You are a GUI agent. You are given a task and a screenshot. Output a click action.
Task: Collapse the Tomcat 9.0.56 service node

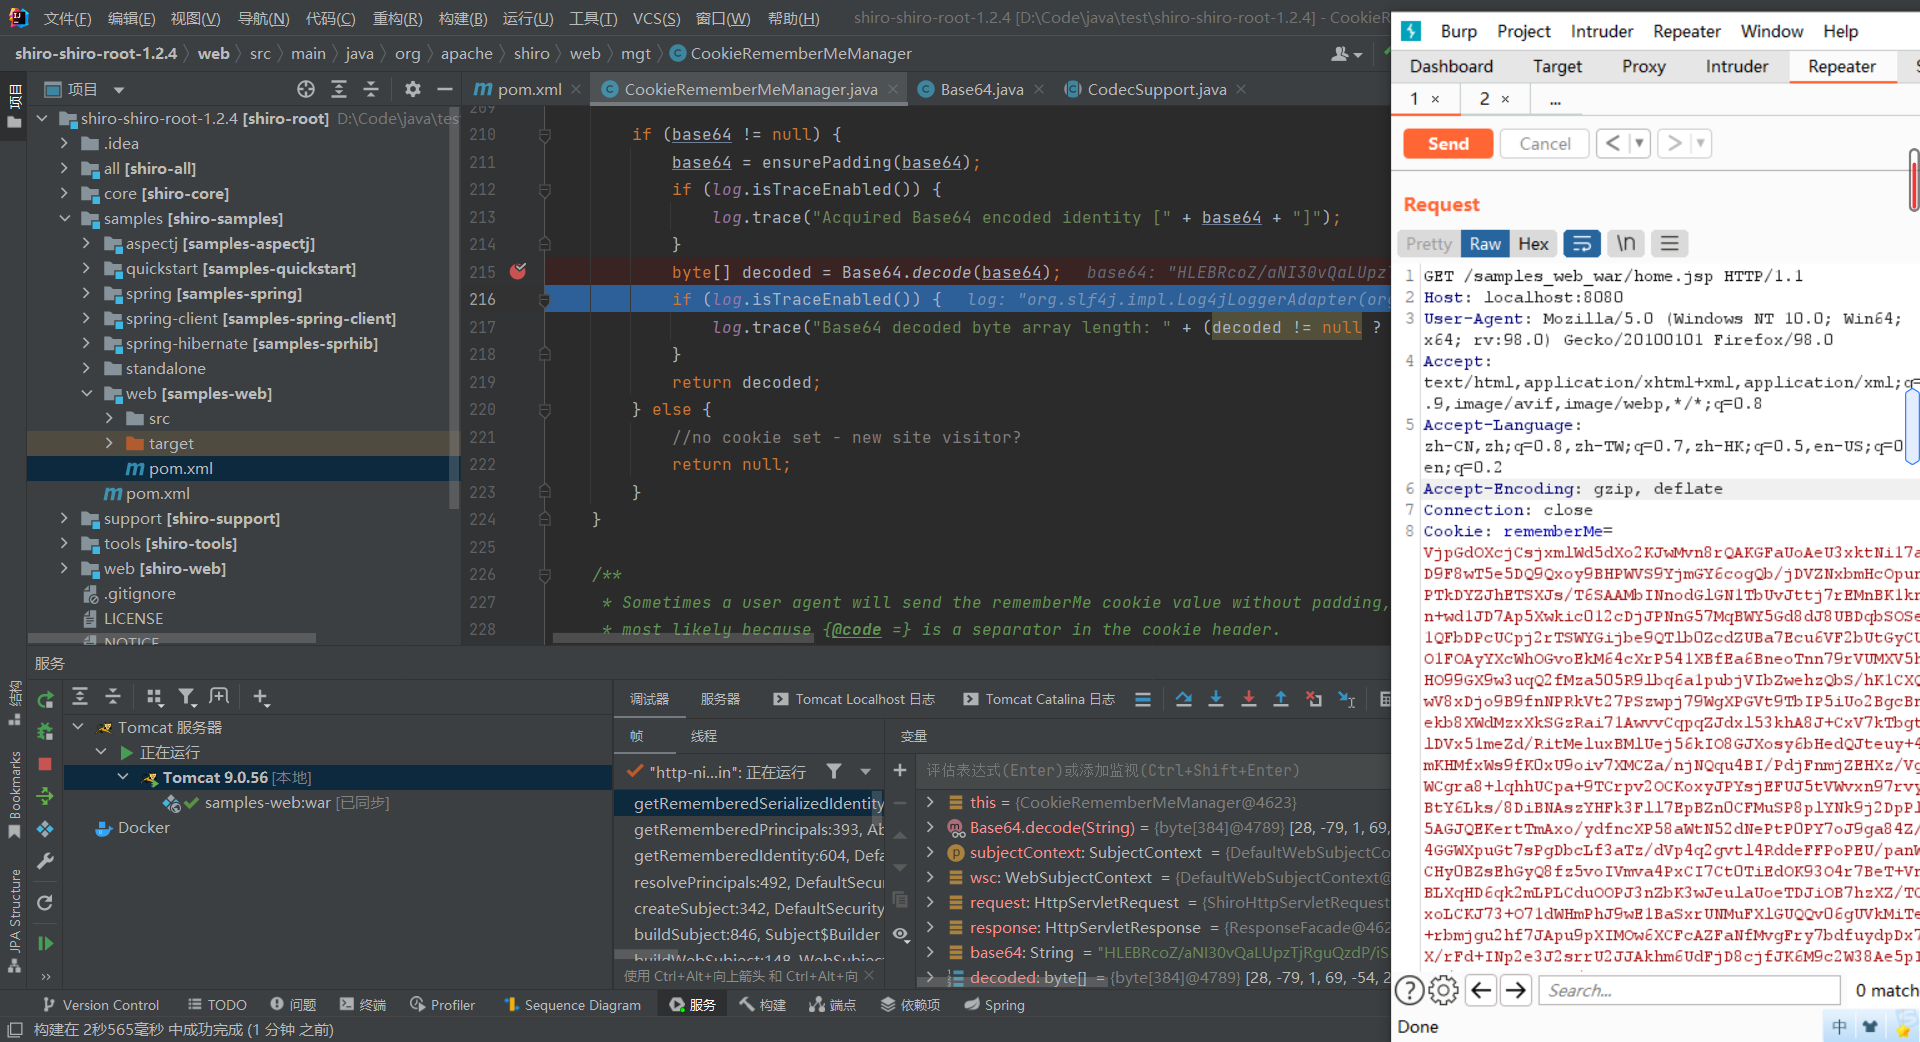tap(123, 777)
